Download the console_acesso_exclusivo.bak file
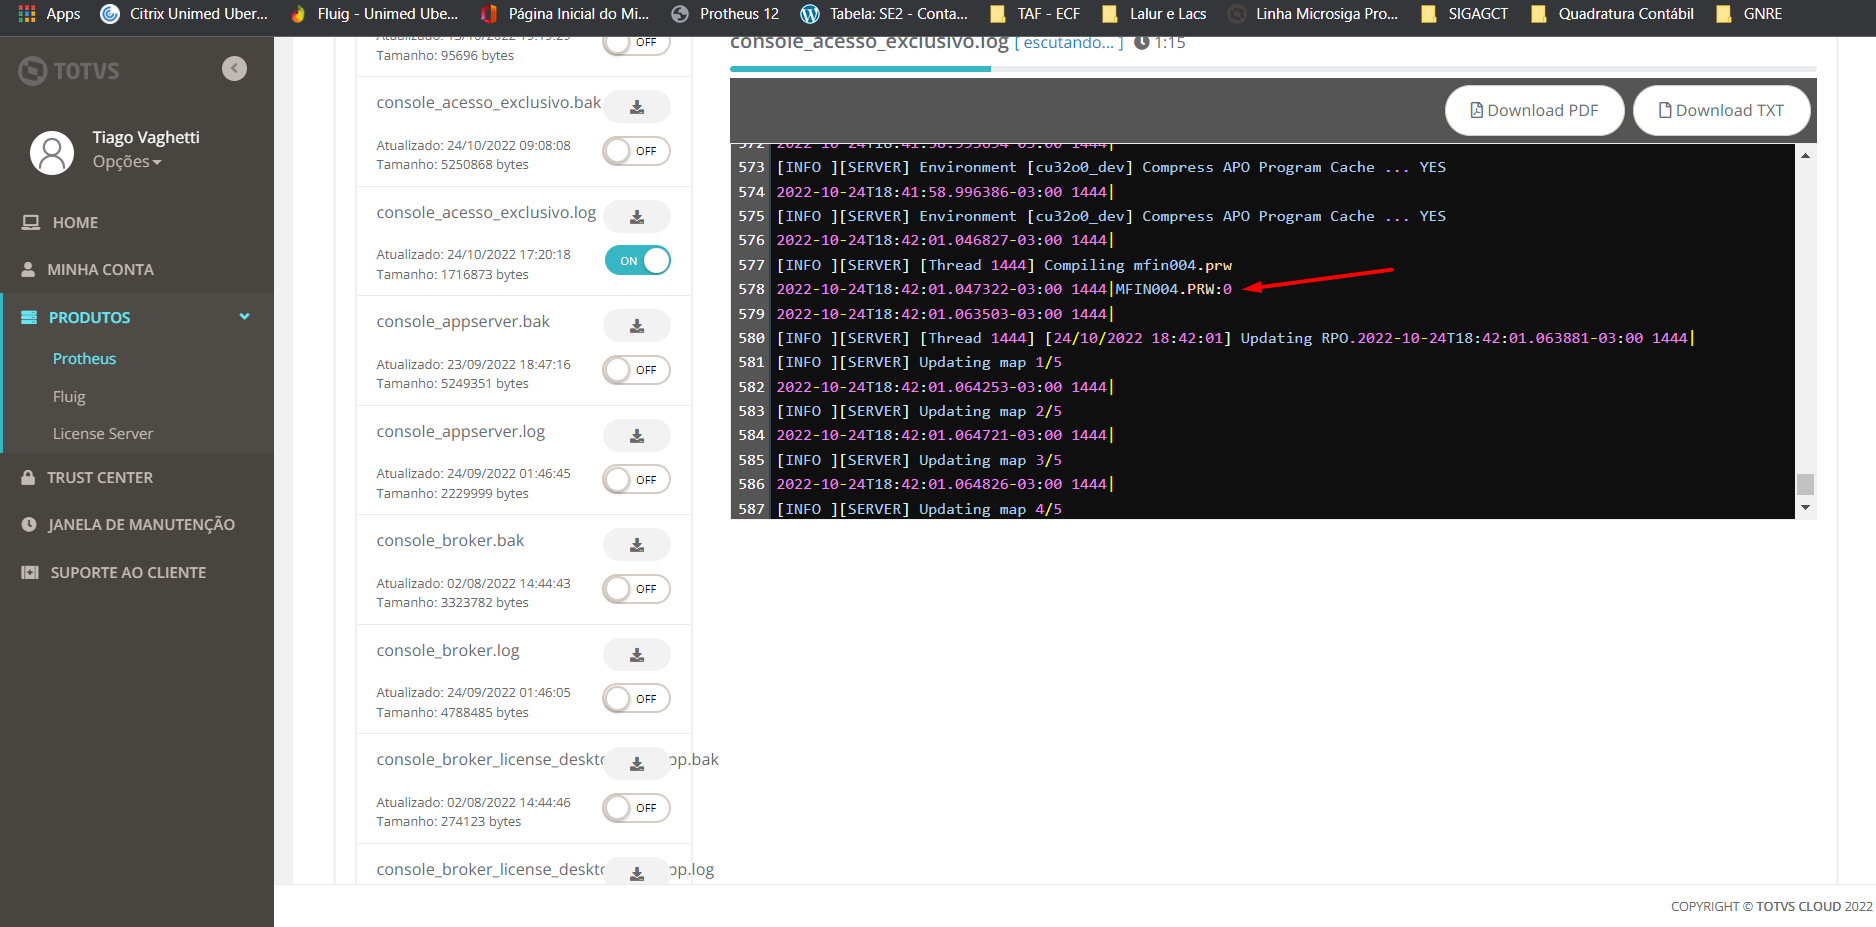Viewport: 1876px width, 927px height. coord(636,106)
